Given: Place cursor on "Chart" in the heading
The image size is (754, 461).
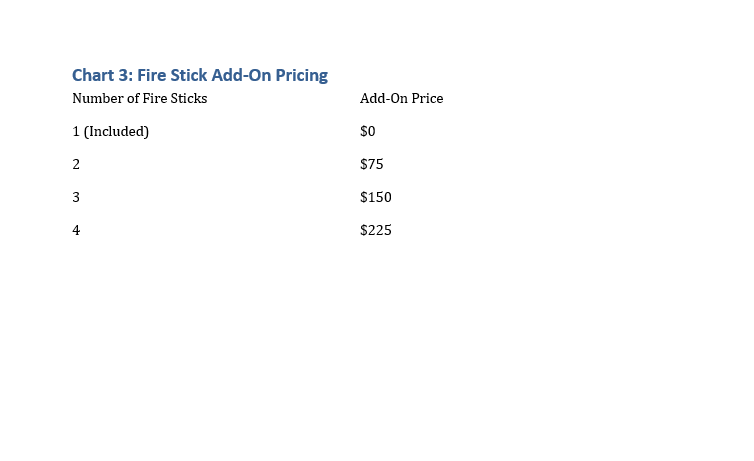Looking at the screenshot, I should (x=93, y=75).
